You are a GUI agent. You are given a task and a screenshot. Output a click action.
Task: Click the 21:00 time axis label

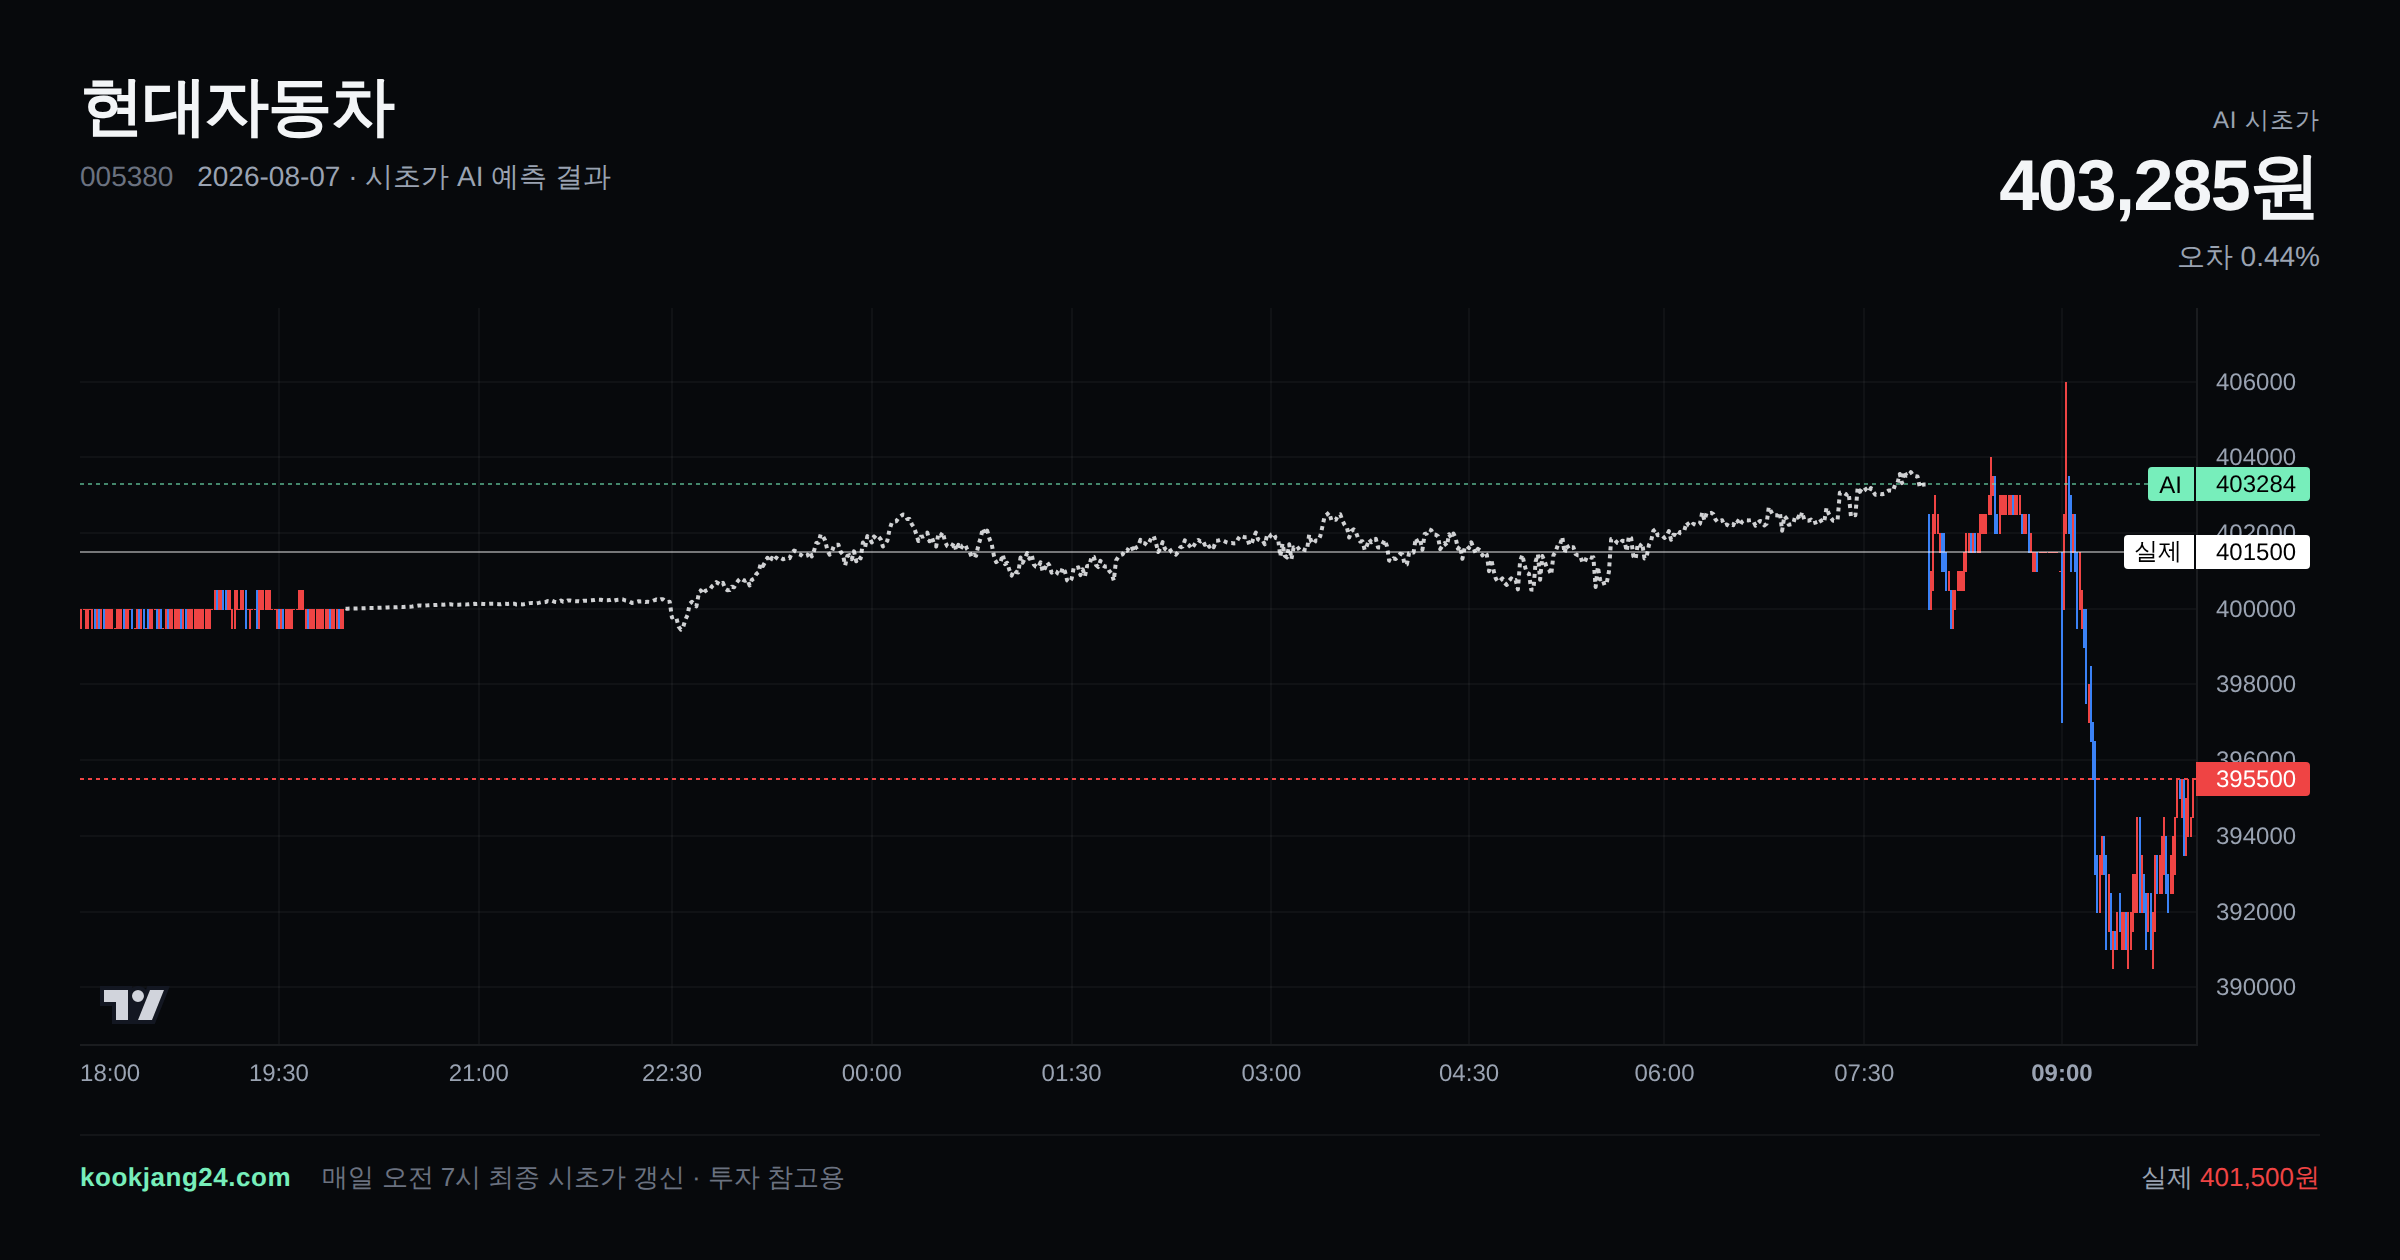tap(478, 1073)
